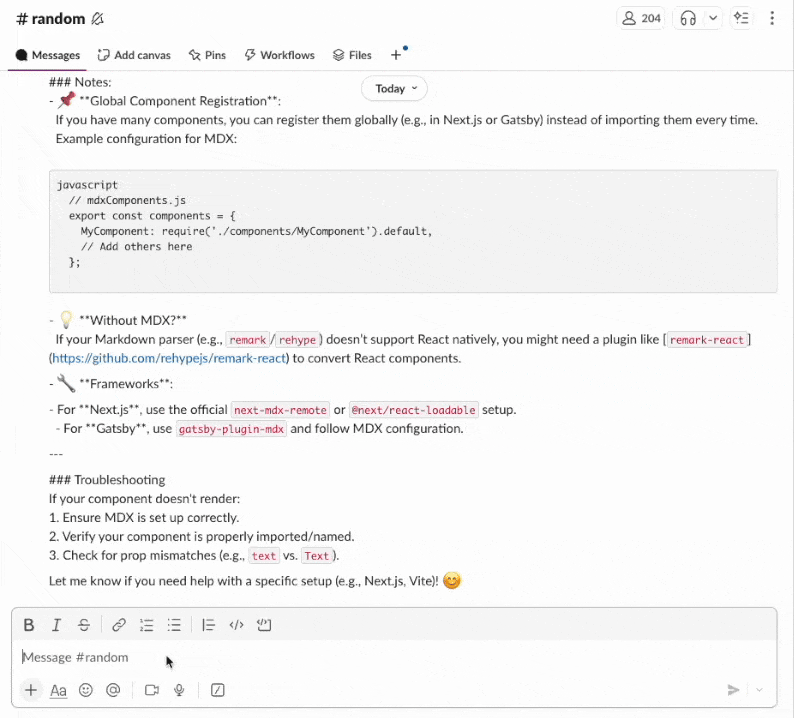Toggle strikethrough formatting
The height and width of the screenshot is (718, 794).
click(x=84, y=625)
